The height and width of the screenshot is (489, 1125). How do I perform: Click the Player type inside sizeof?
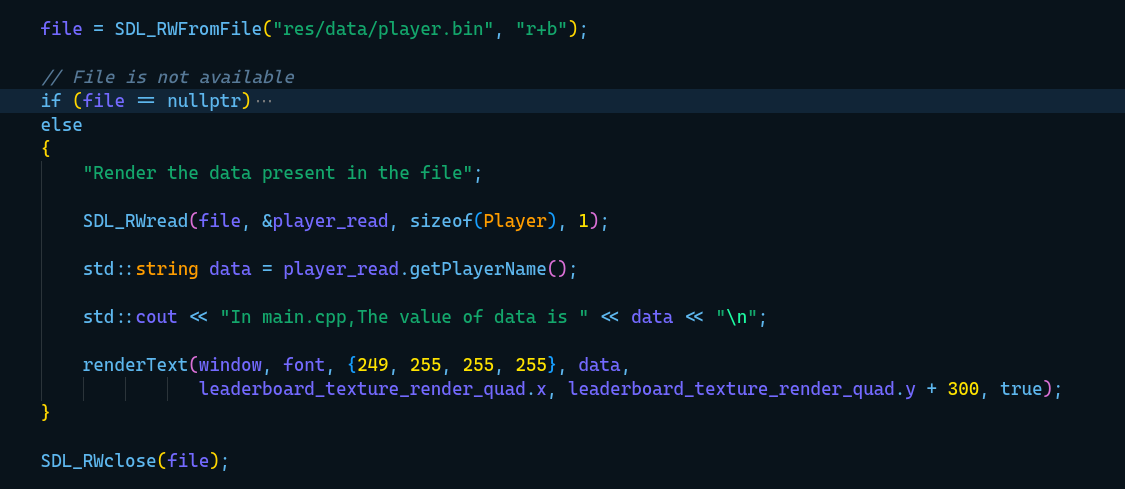(515, 221)
